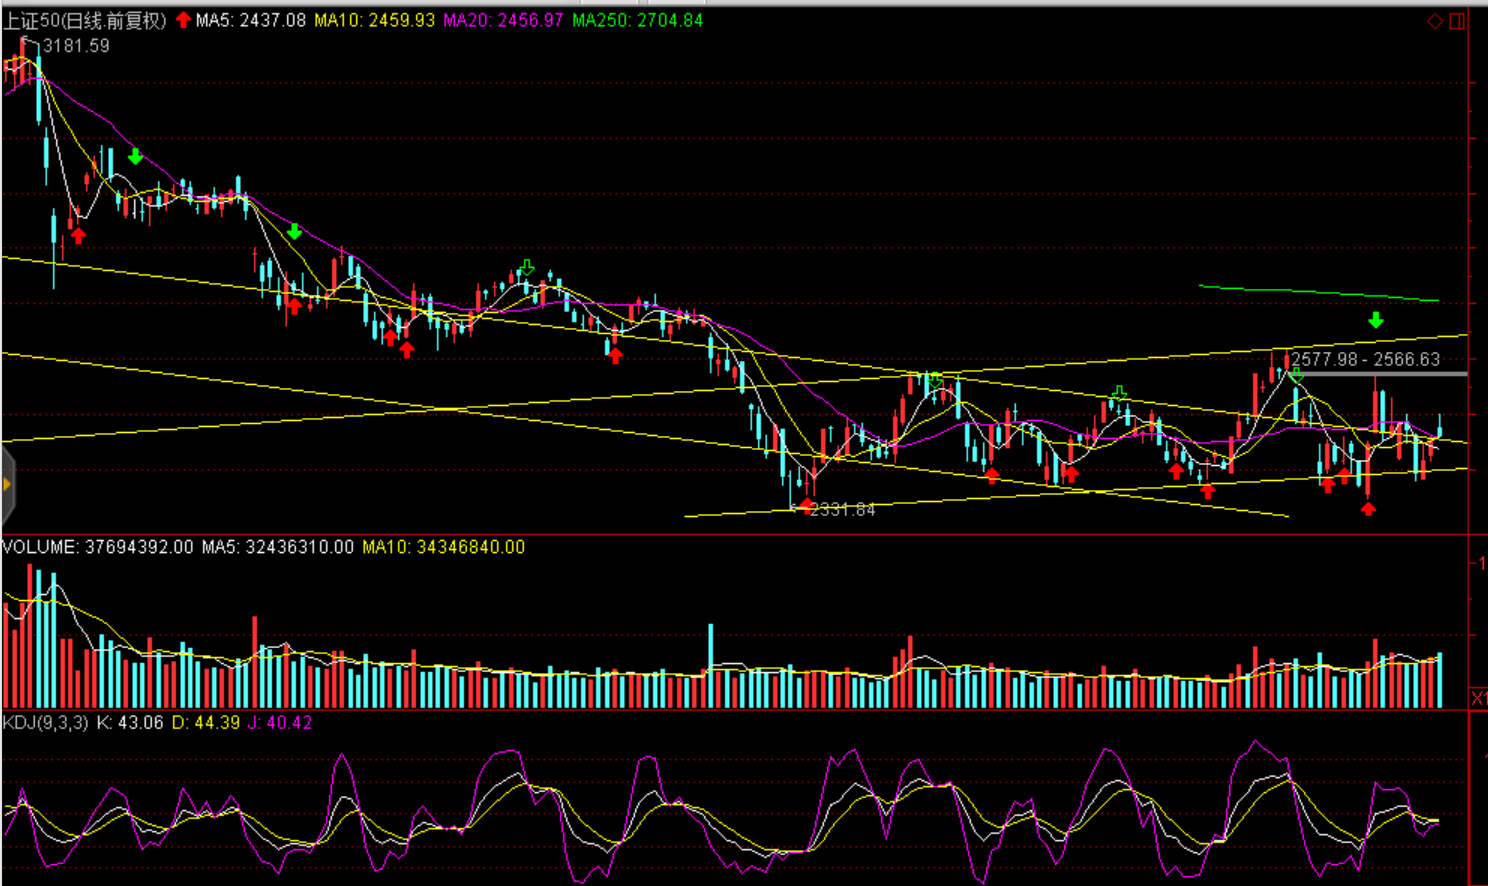Select the 2577.98 - 2566.63 gap label
1488x886 pixels.
(x=1365, y=359)
